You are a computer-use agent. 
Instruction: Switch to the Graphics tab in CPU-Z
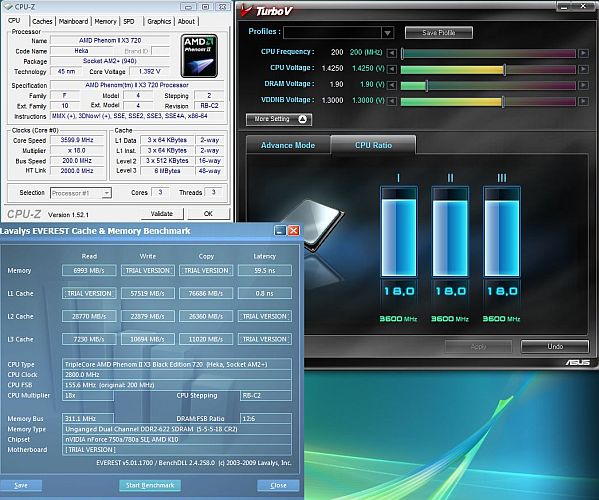click(x=159, y=21)
